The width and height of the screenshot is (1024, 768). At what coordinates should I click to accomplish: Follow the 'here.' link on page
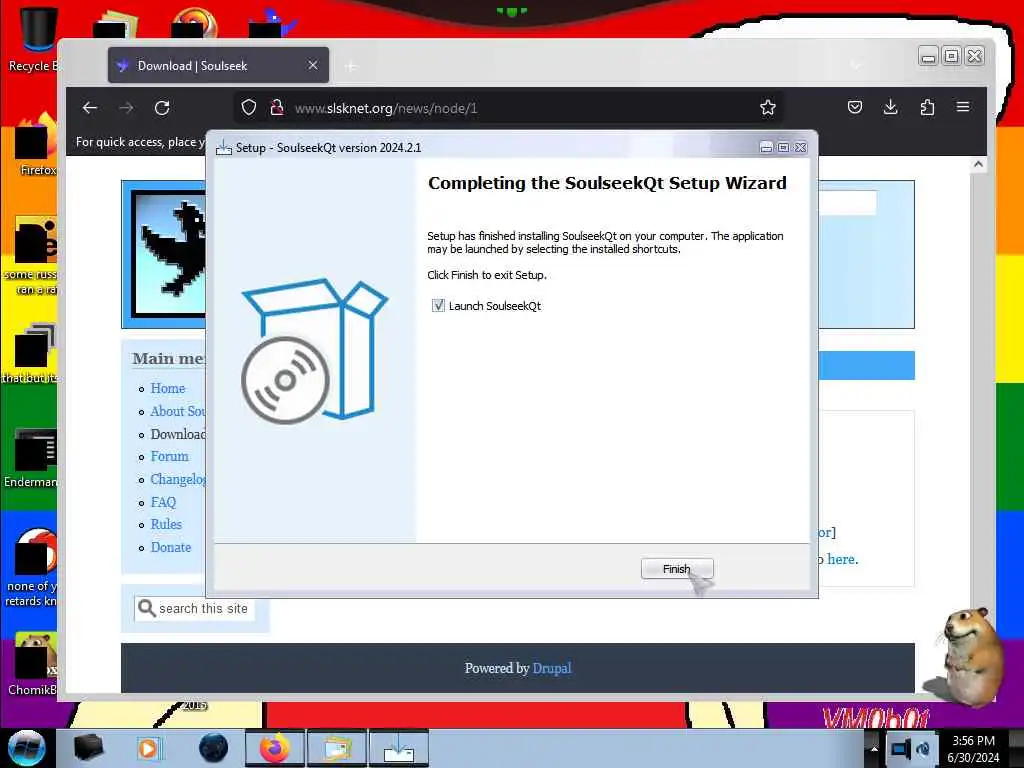tap(842, 559)
